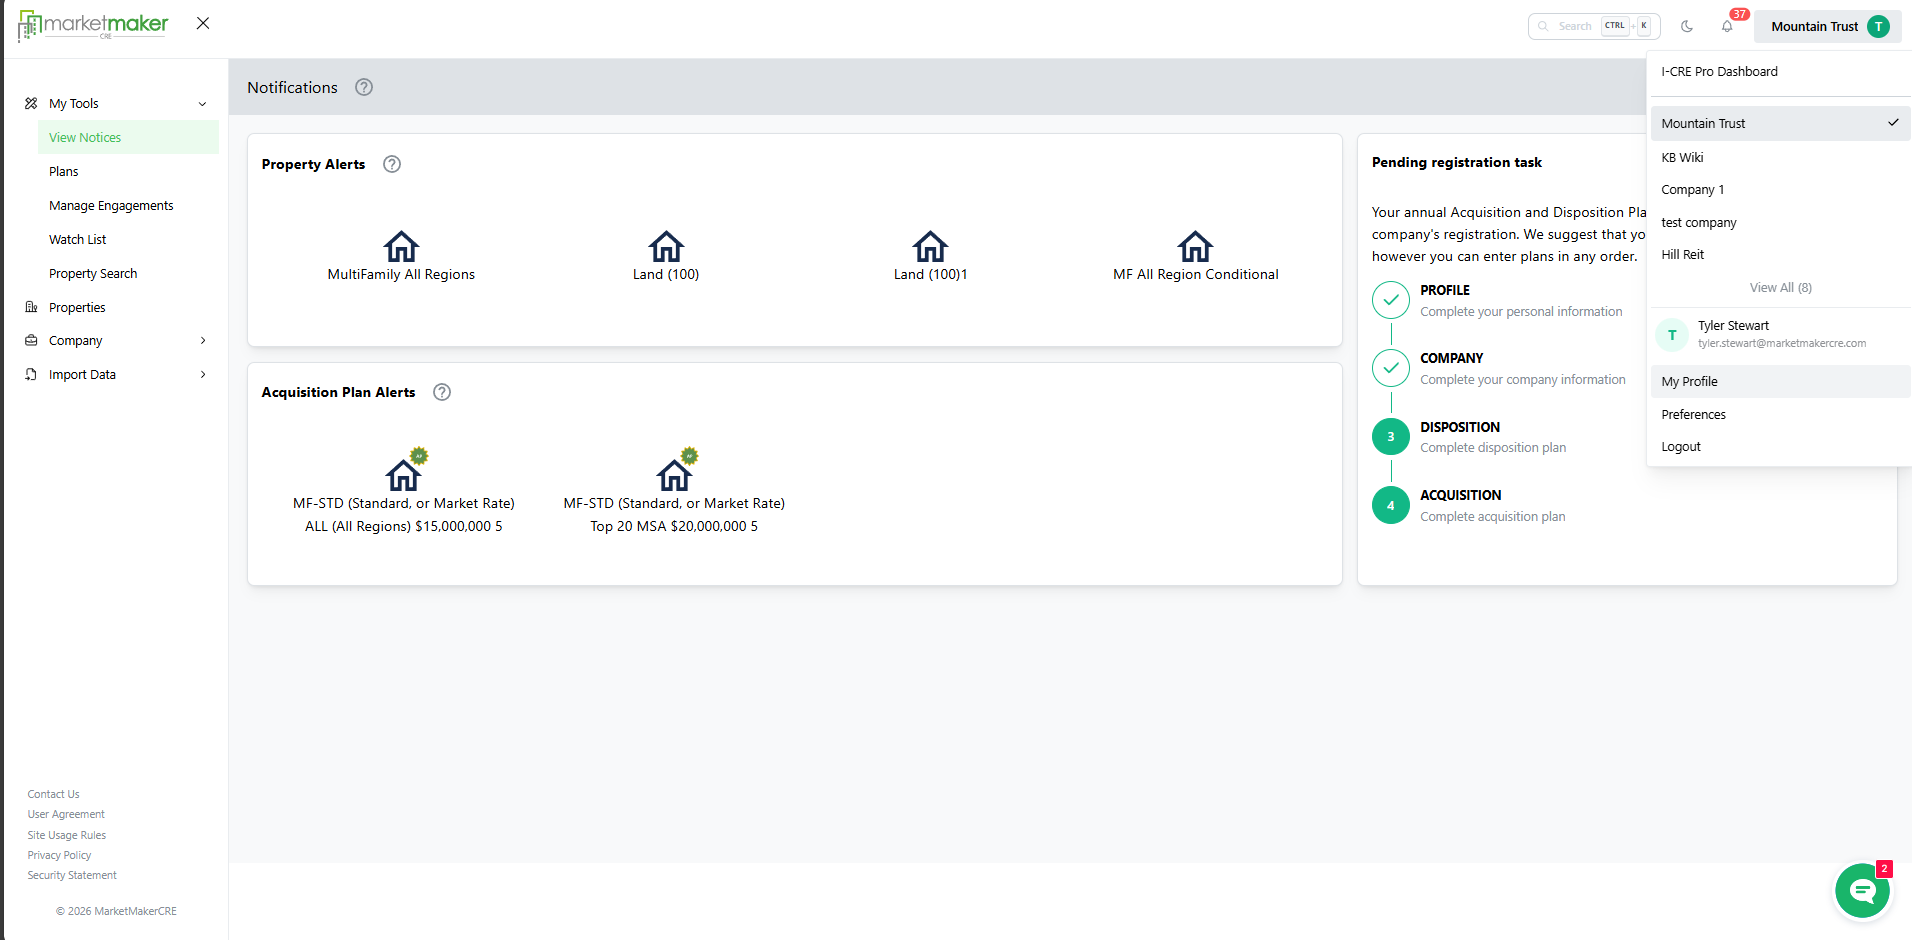This screenshot has height=940, width=1912.
Task: Click help icon beside Property Alerts
Action: pyautogui.click(x=392, y=164)
